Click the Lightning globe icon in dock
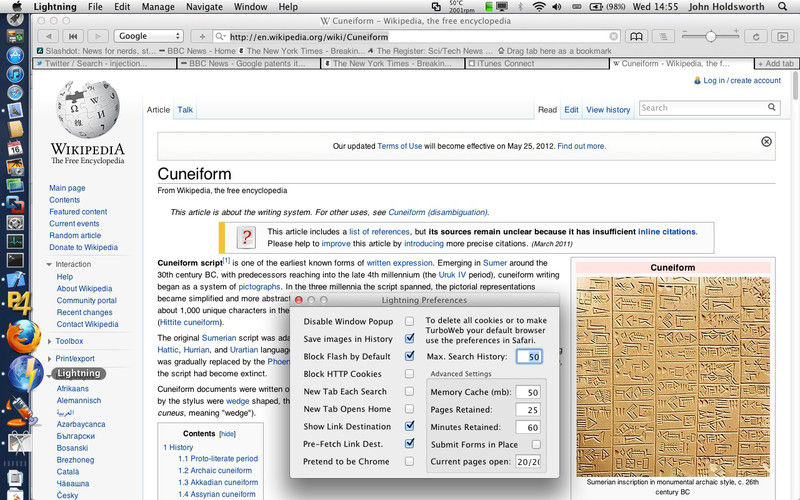This screenshot has width=800, height=500. 24,374
